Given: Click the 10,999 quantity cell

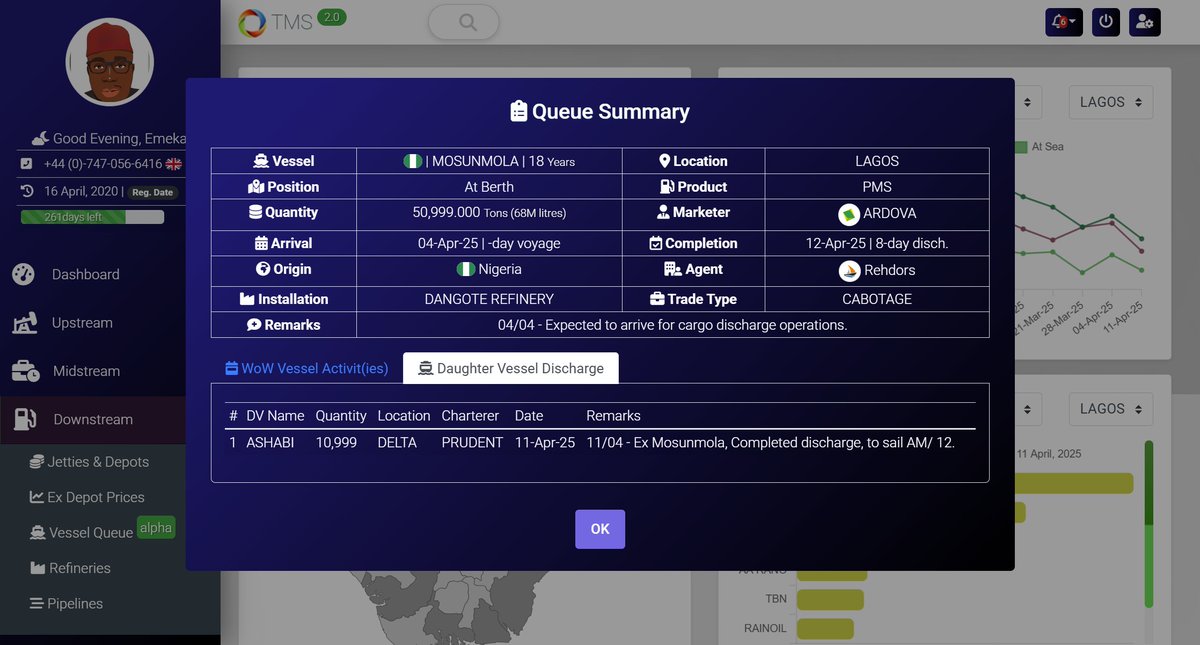Looking at the screenshot, I should coord(336,442).
